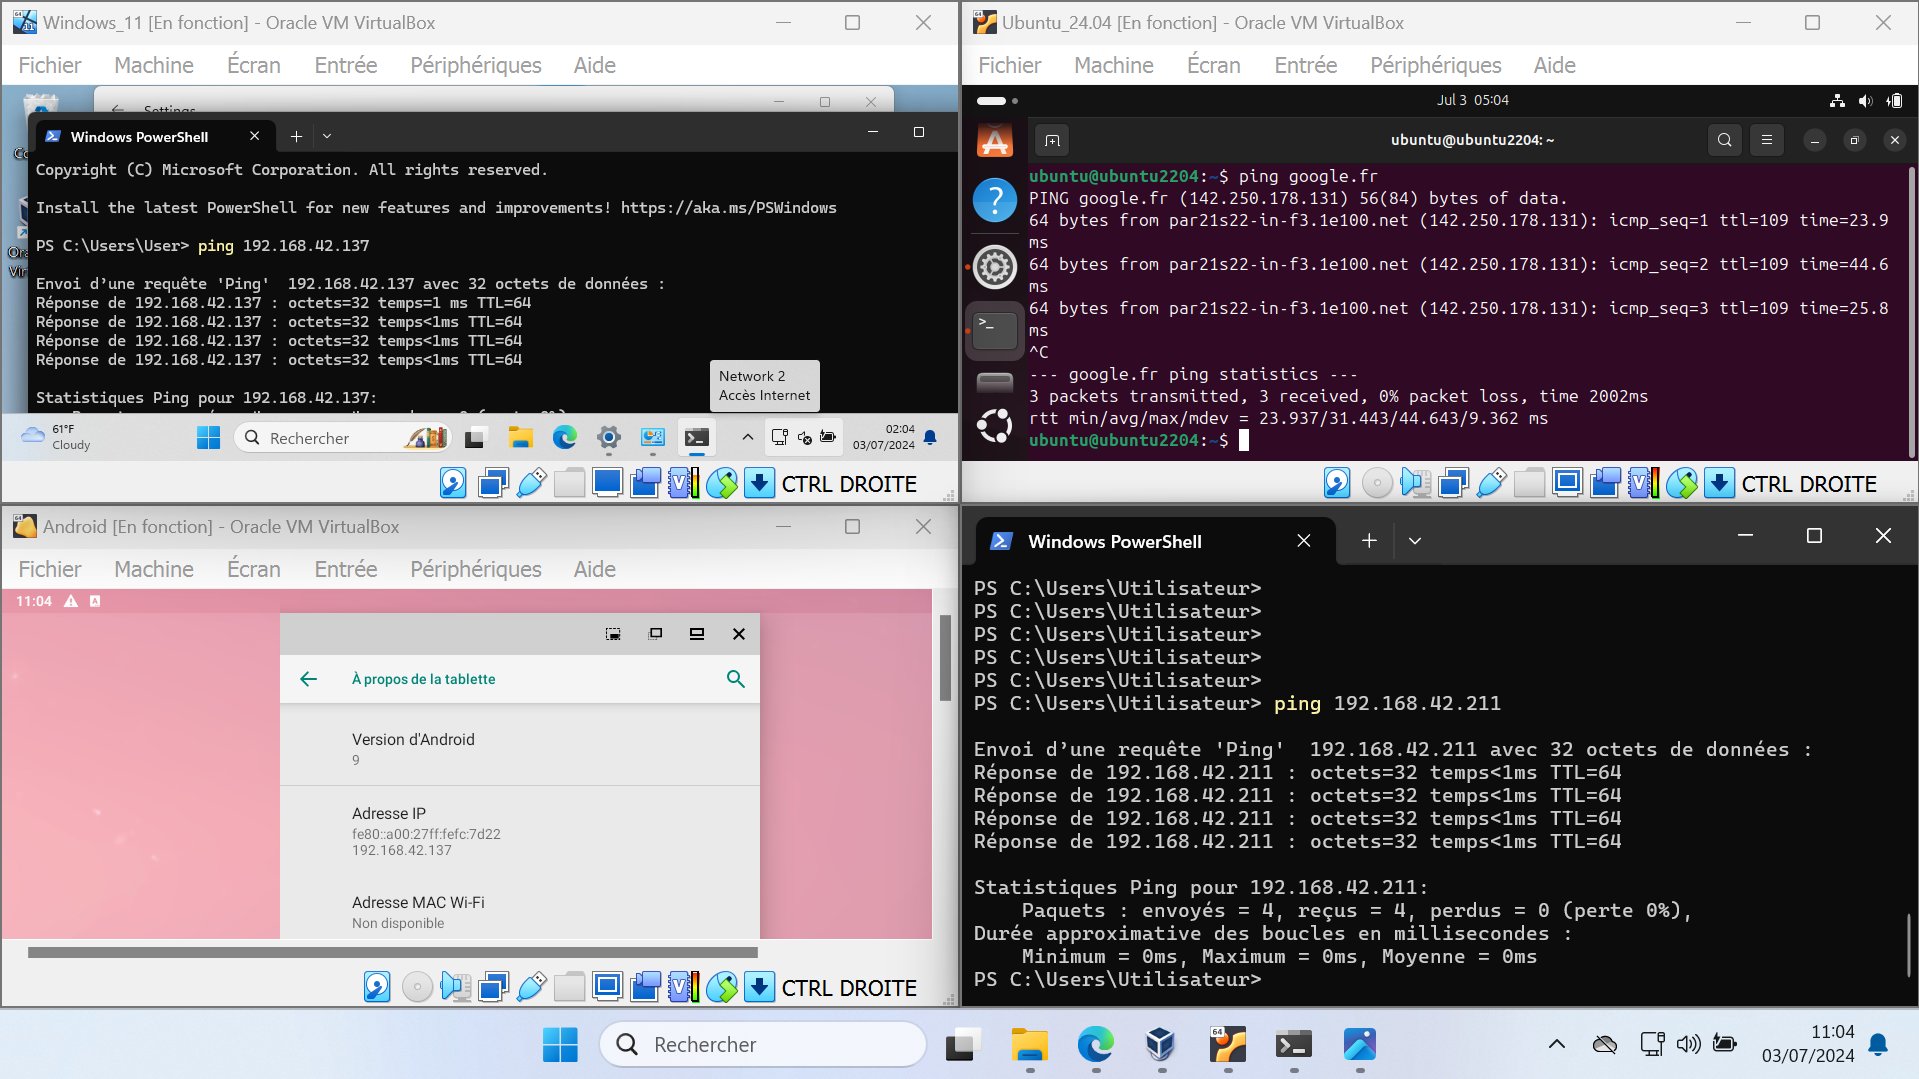Open Aide menu in Android VM window
Image resolution: width=1919 pixels, height=1079 pixels.
coord(594,569)
